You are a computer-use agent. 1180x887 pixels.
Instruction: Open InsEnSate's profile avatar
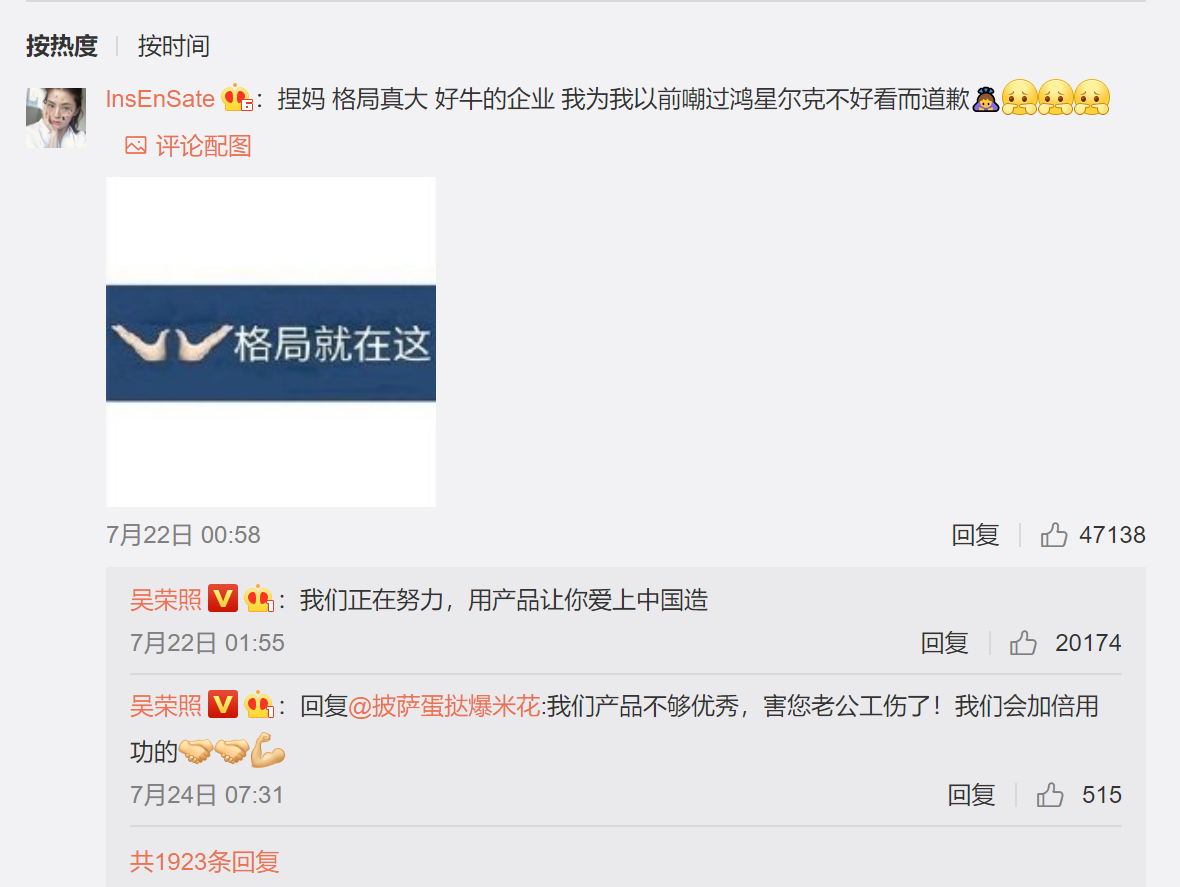point(56,117)
